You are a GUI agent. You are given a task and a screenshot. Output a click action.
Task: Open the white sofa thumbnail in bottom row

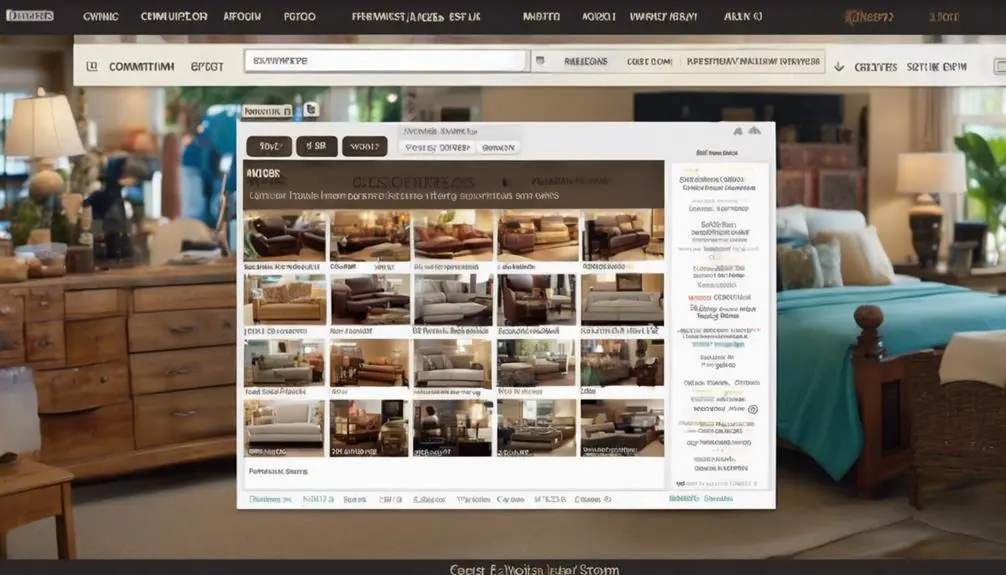tap(285, 422)
